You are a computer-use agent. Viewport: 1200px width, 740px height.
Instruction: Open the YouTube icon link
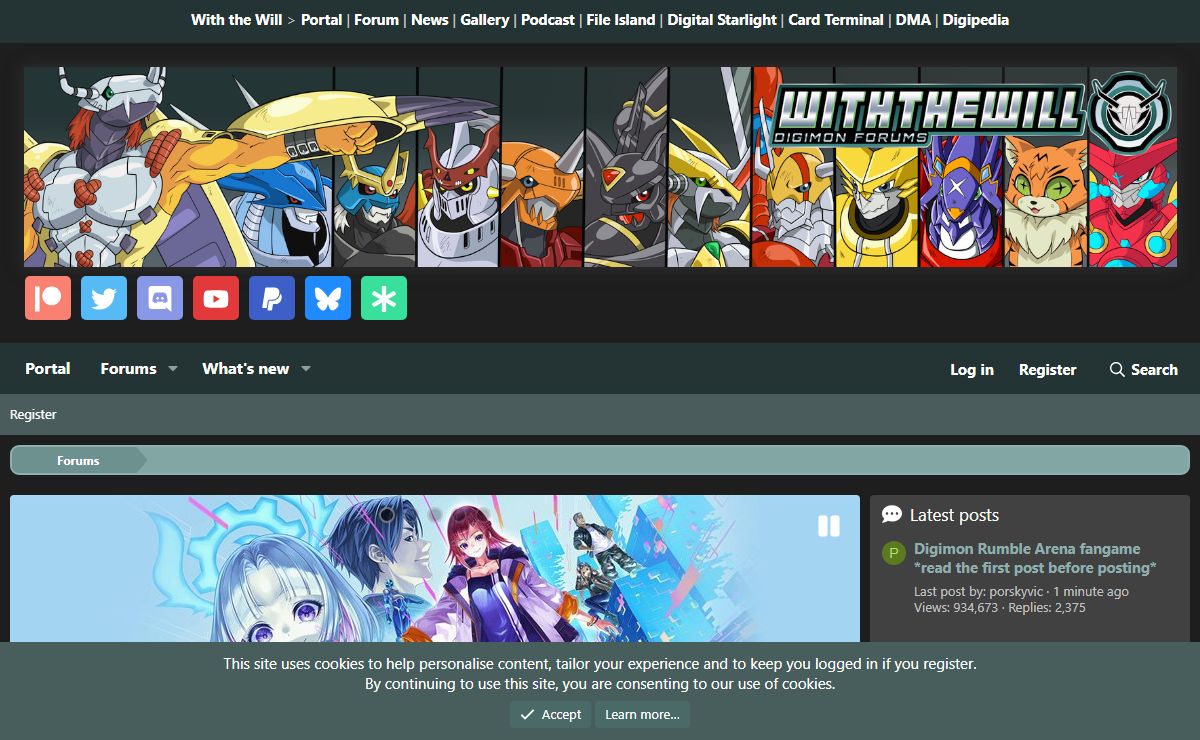point(216,298)
